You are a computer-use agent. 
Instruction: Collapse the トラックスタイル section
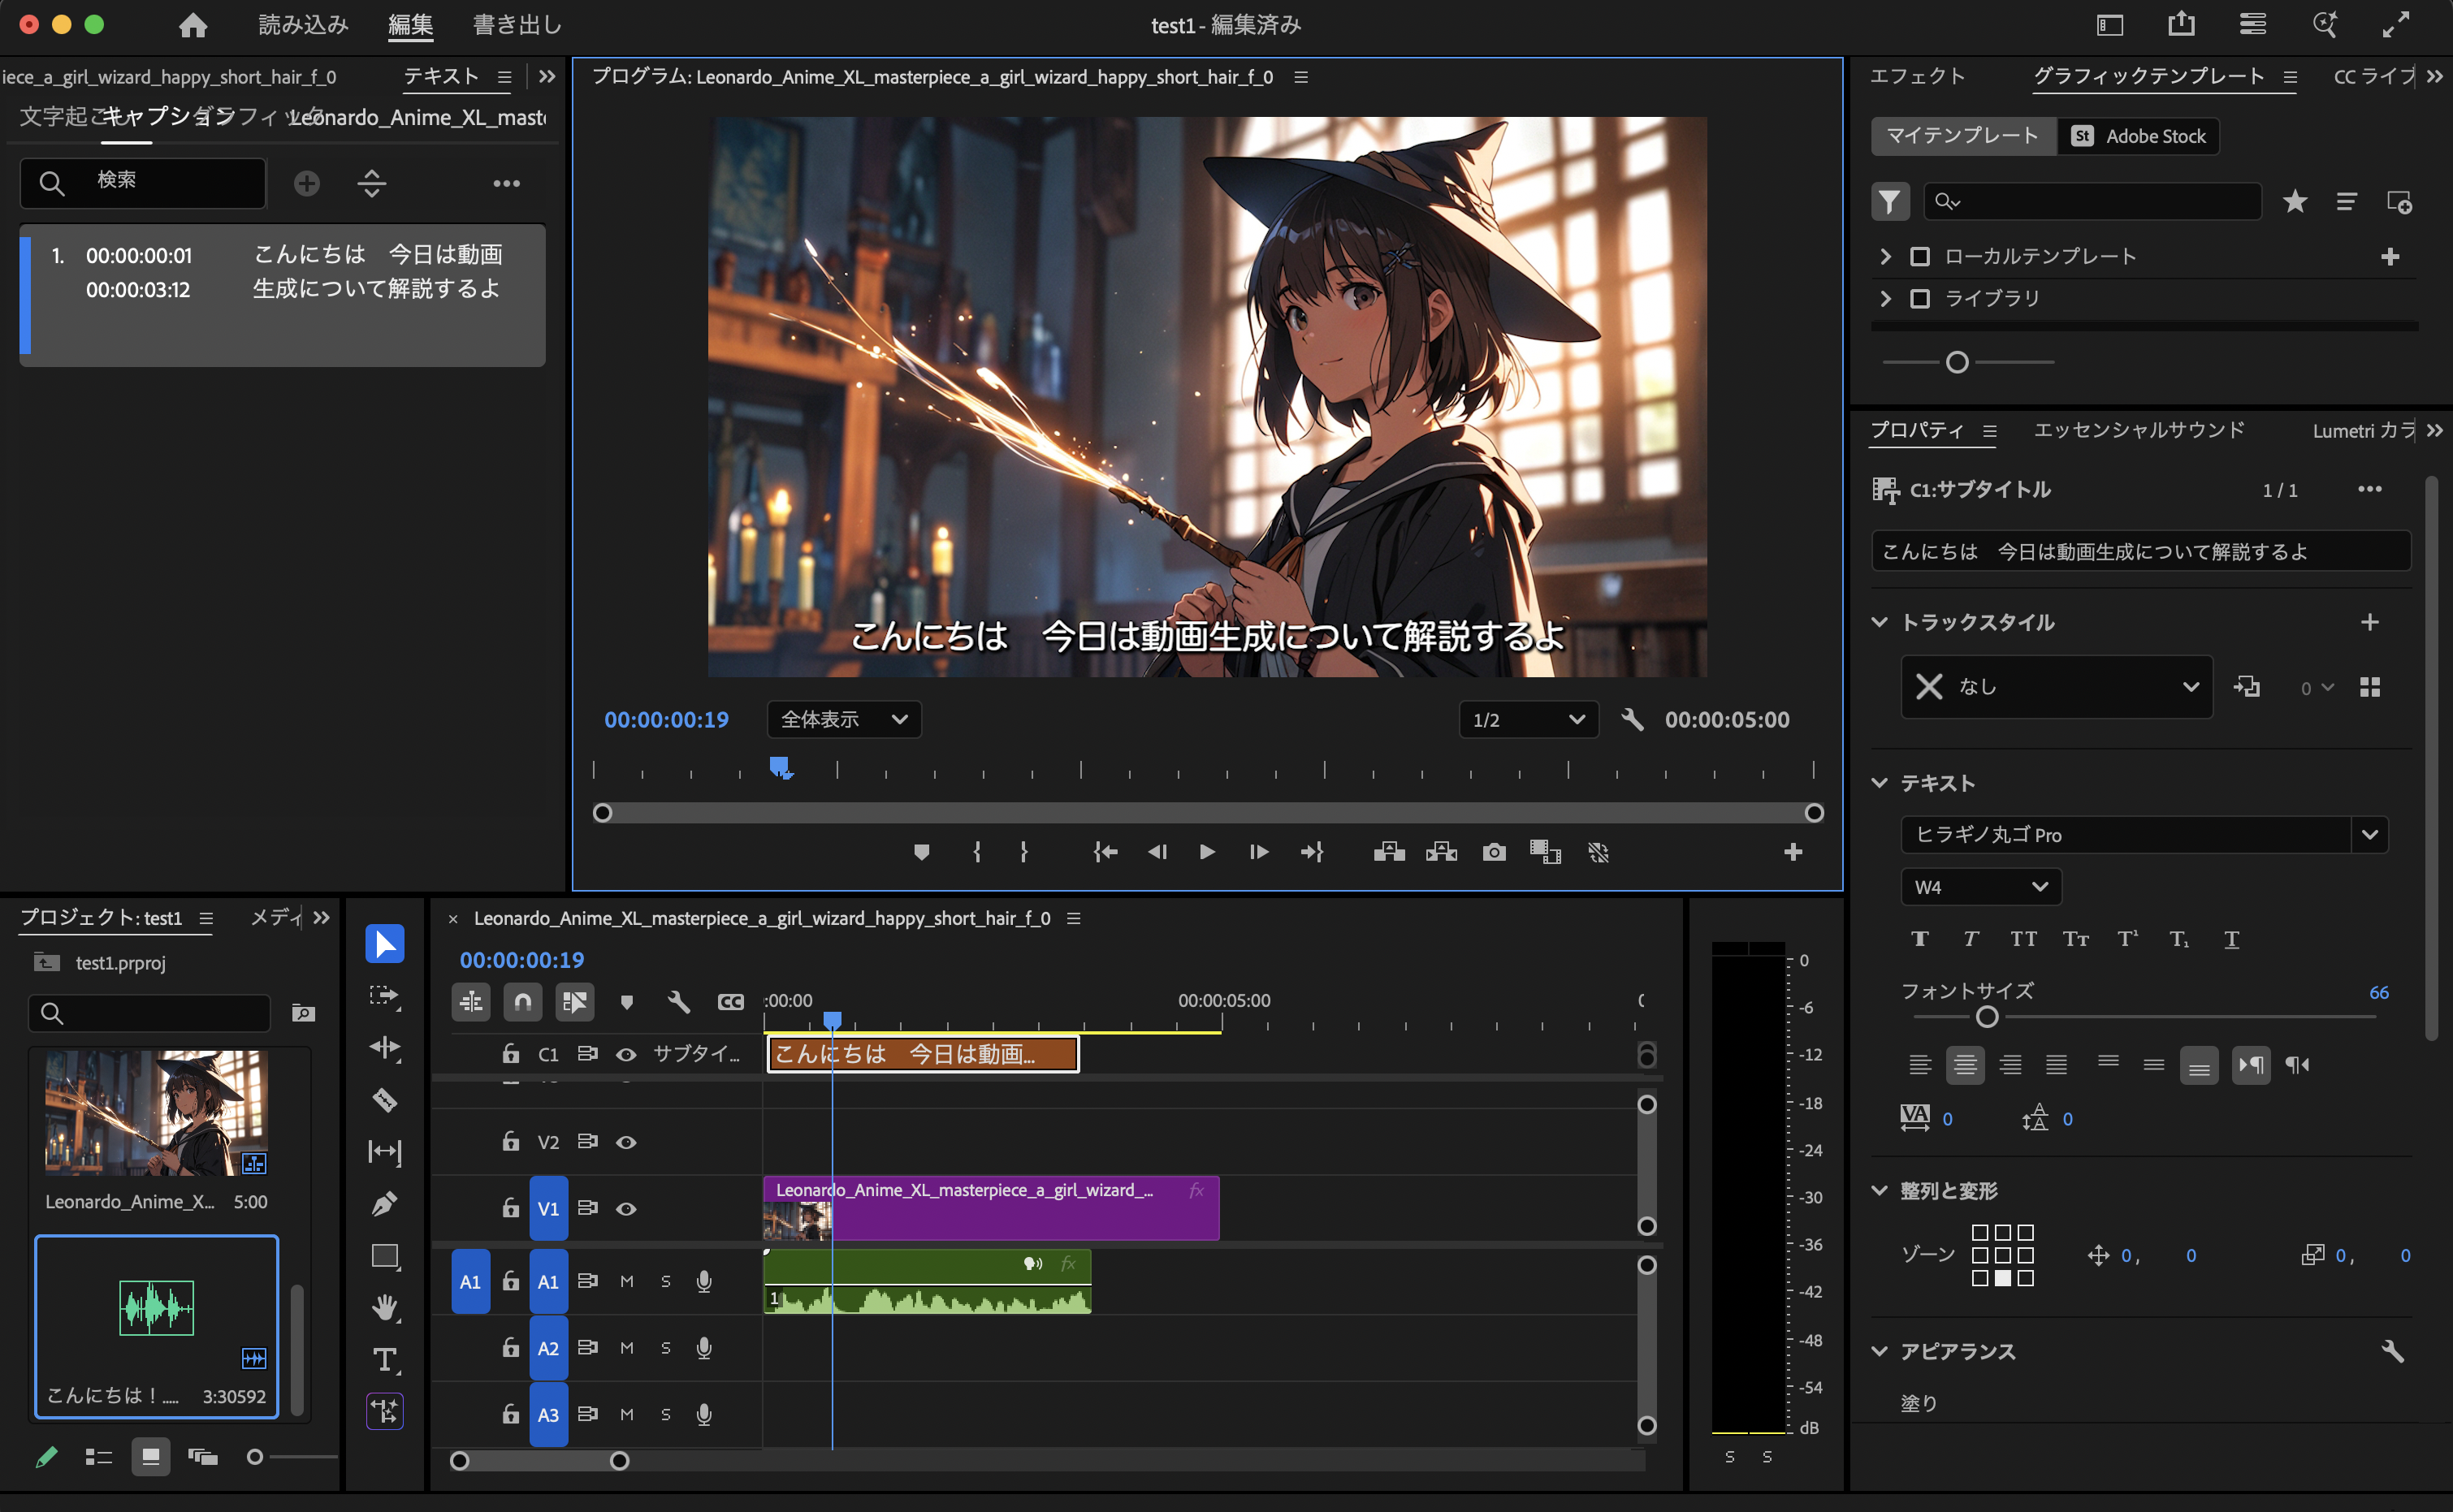coord(1880,622)
